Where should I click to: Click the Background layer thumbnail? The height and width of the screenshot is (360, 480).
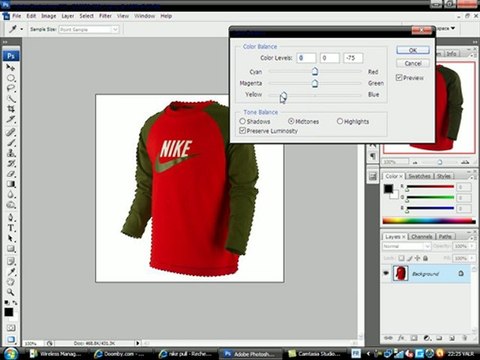(400, 273)
